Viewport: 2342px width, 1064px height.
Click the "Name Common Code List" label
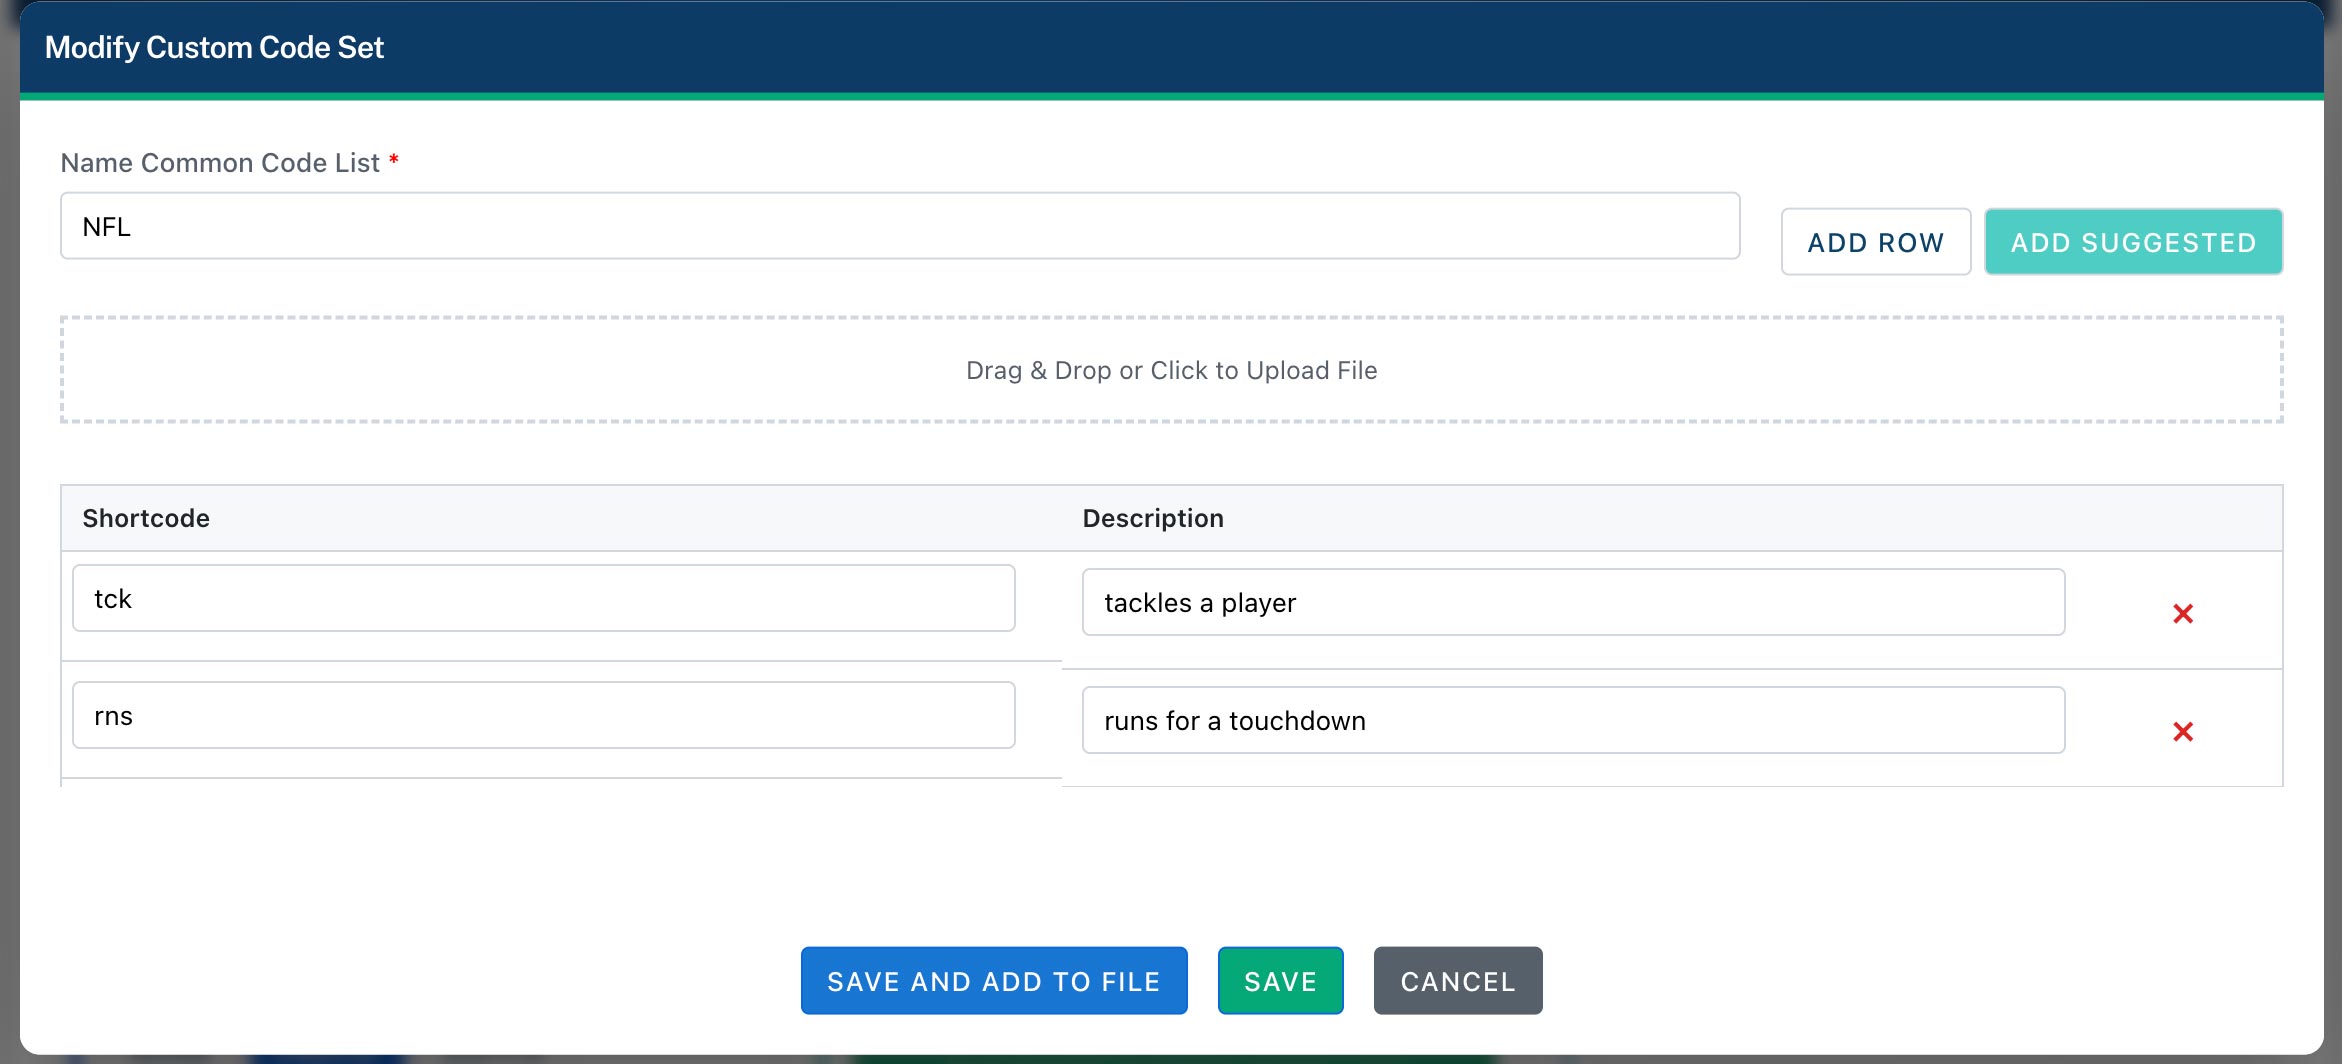(x=221, y=162)
